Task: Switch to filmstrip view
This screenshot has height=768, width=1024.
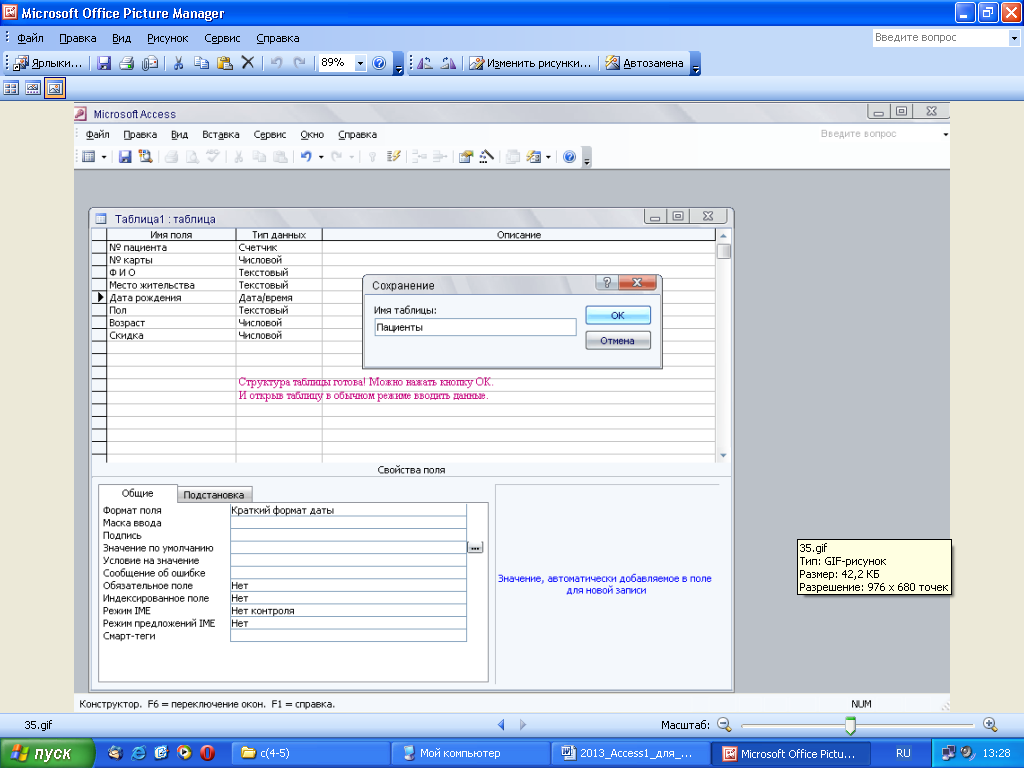Action: 33,88
